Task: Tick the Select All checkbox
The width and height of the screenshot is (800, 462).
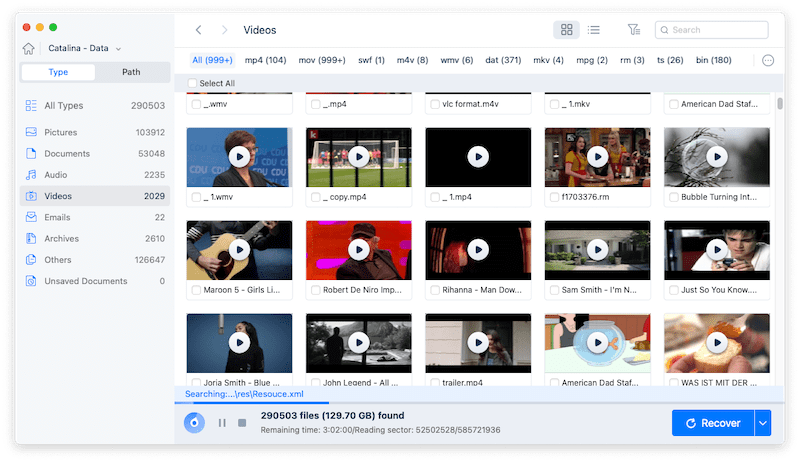Action: click(x=192, y=83)
